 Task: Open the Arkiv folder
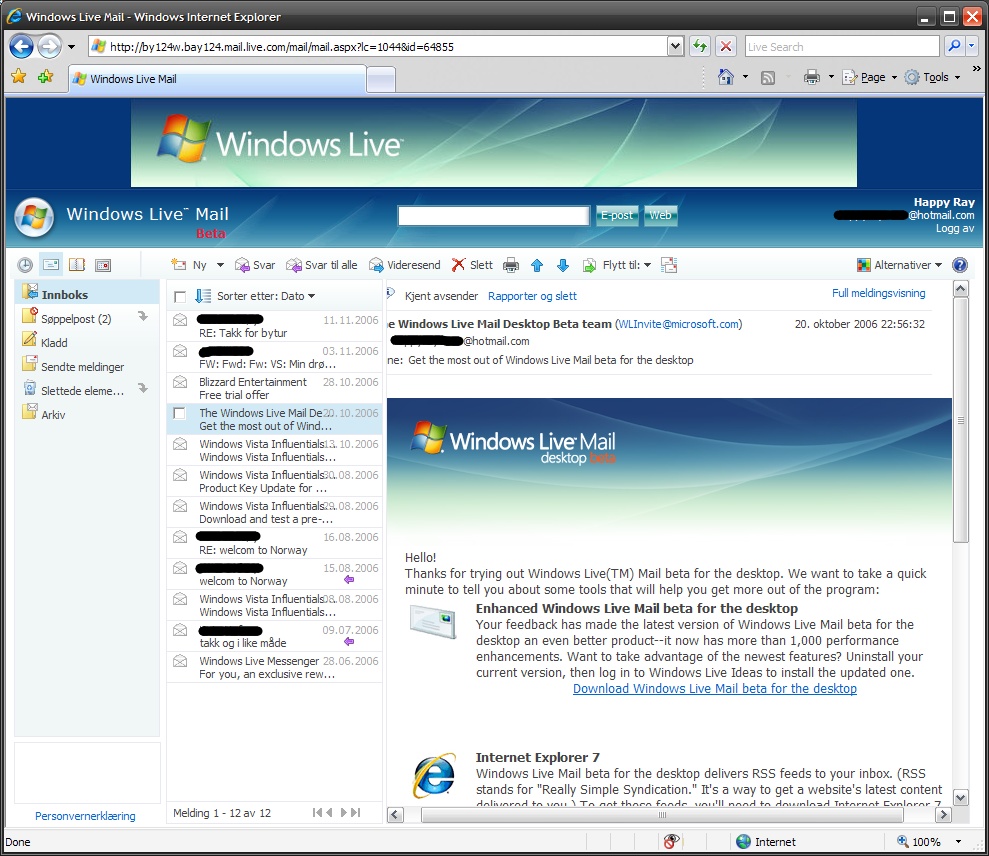pos(44,414)
